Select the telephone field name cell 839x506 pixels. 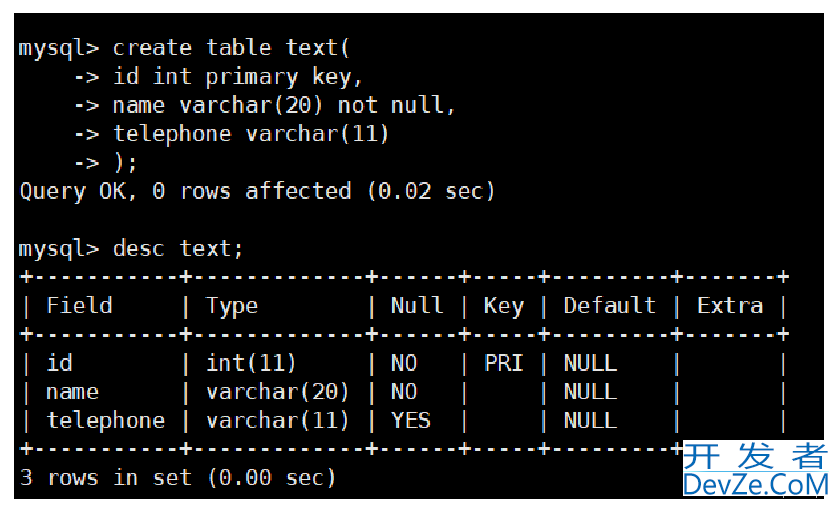point(106,420)
